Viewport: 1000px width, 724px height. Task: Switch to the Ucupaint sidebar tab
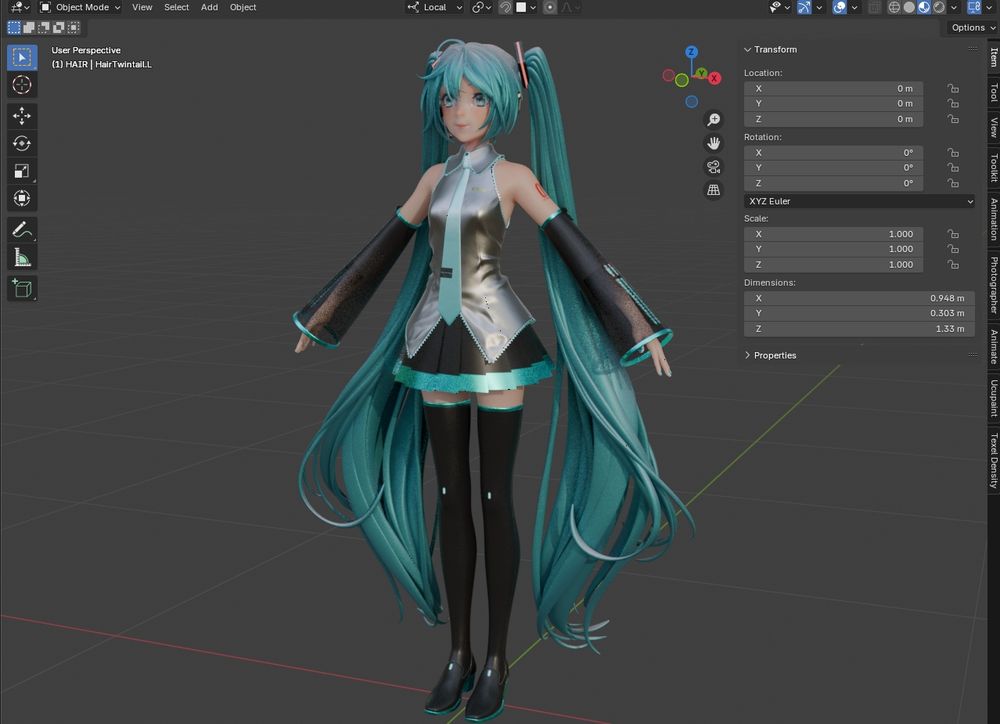tap(994, 398)
